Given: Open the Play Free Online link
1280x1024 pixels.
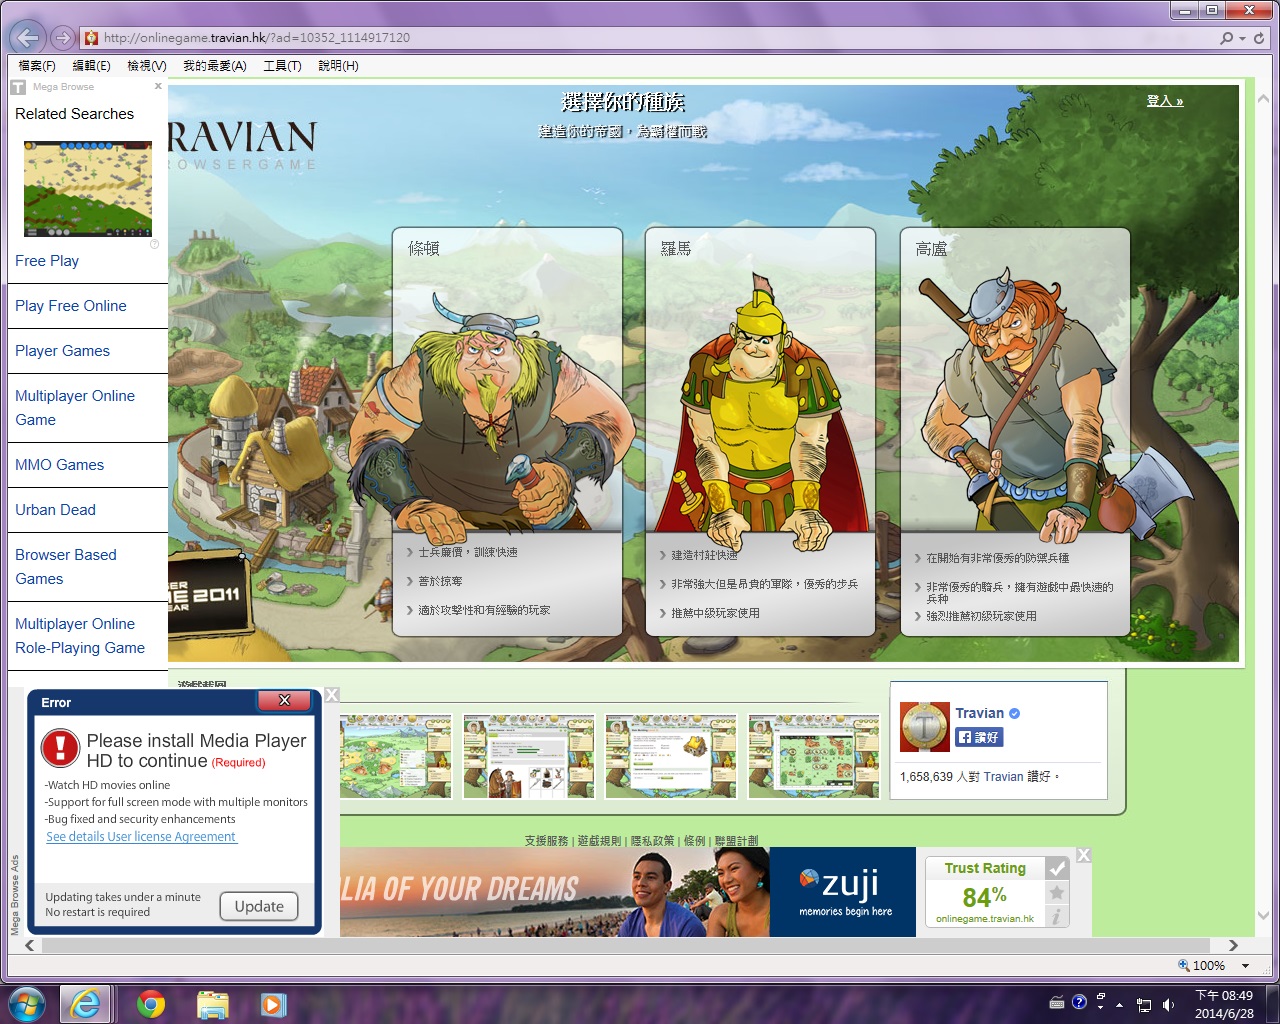Looking at the screenshot, I should (71, 306).
